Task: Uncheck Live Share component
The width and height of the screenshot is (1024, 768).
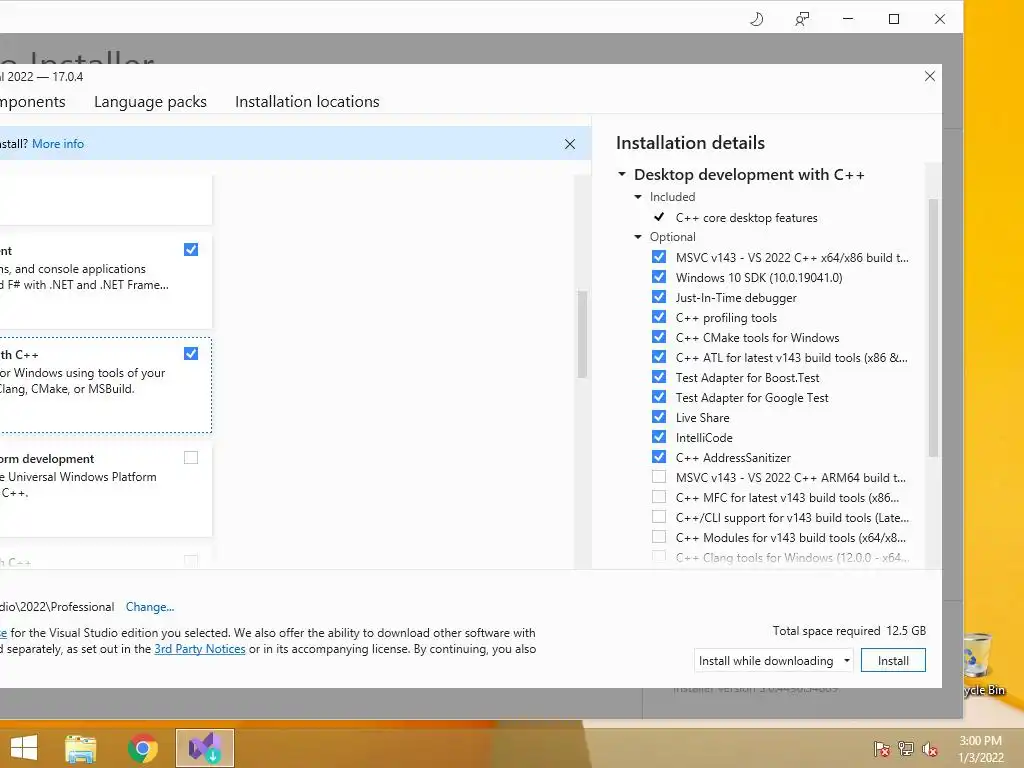Action: (659, 417)
